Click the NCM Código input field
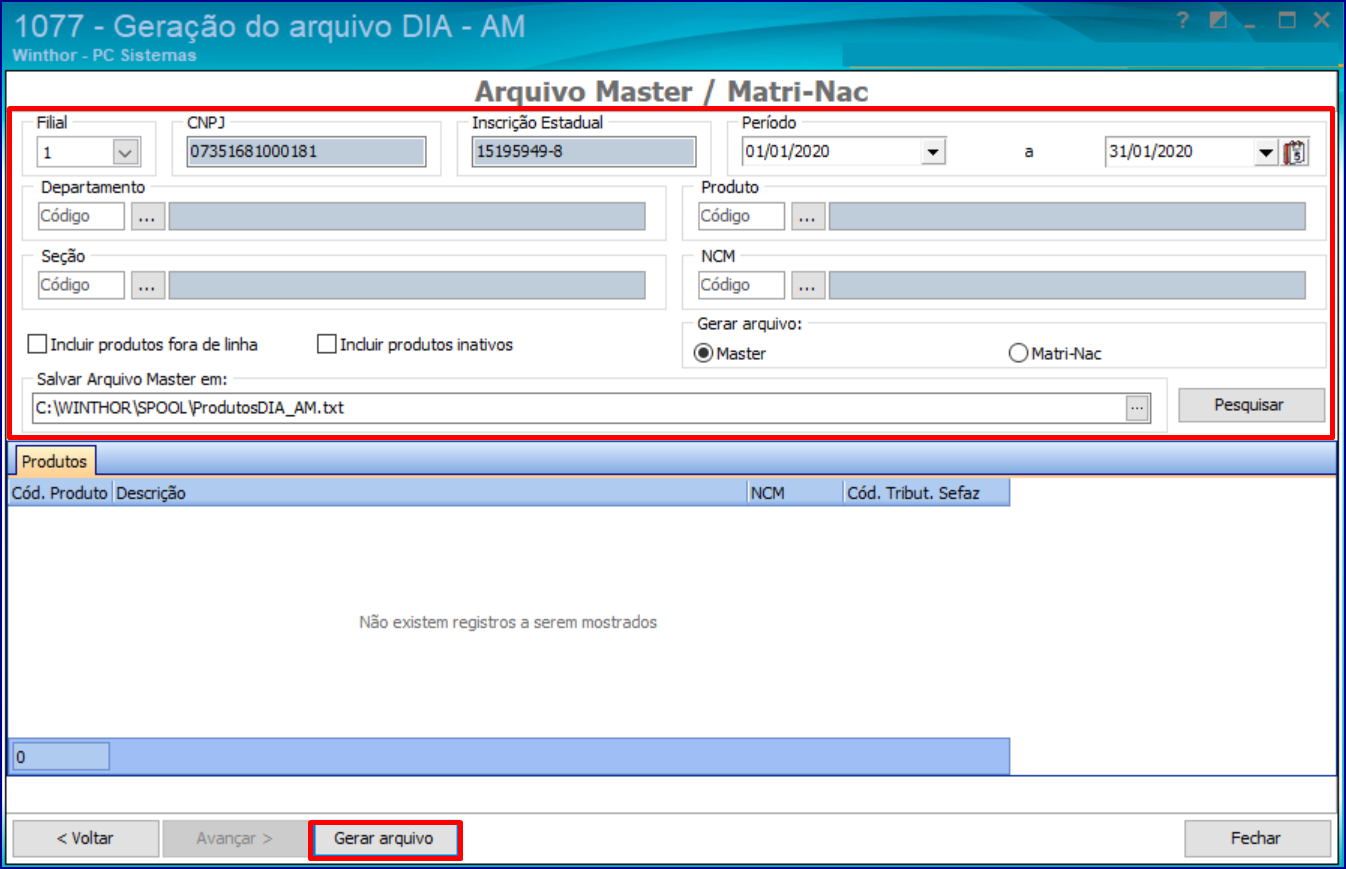1346x869 pixels. [x=742, y=285]
